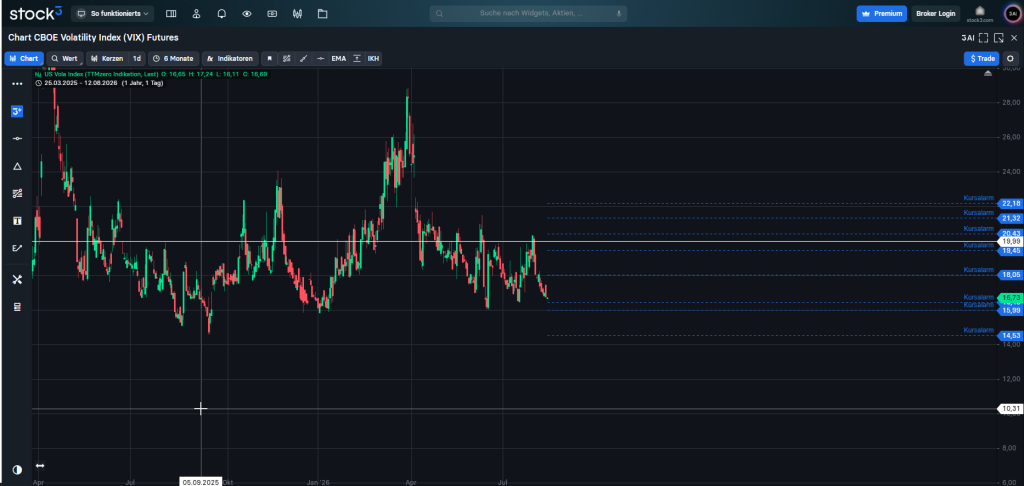Screen dimensions: 1024x486
Task: Focus the 'Suche nach Widgets, Aktien' search field
Action: pos(528,13)
